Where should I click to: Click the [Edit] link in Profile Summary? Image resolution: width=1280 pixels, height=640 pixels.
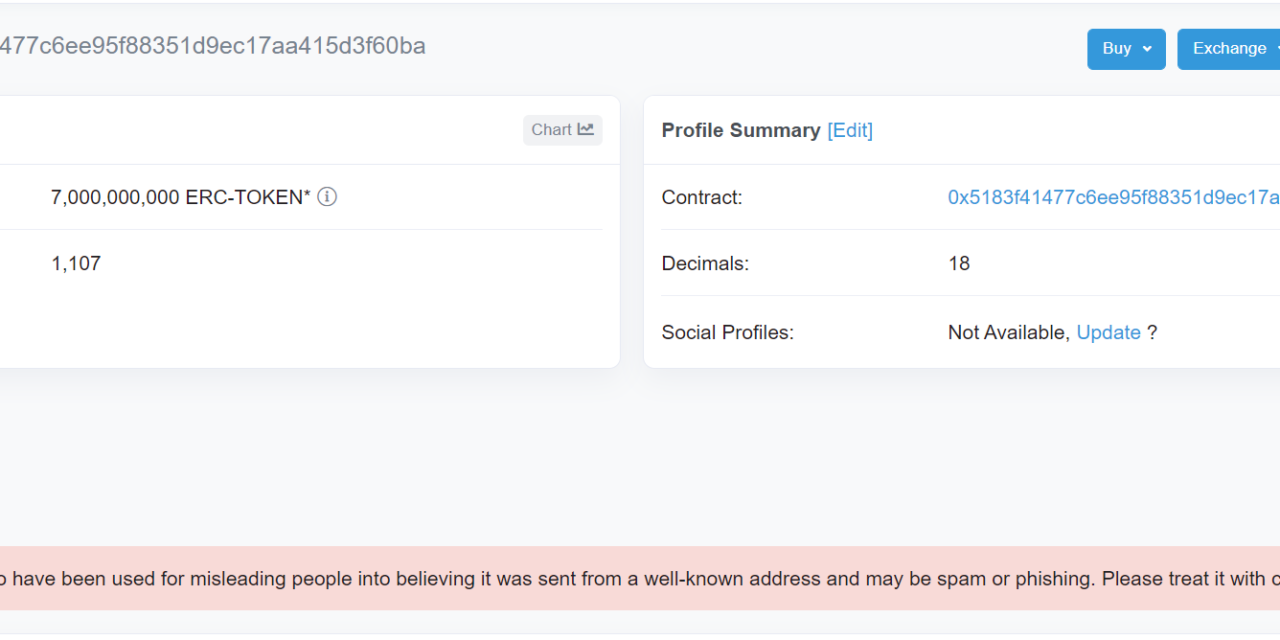pyautogui.click(x=850, y=131)
